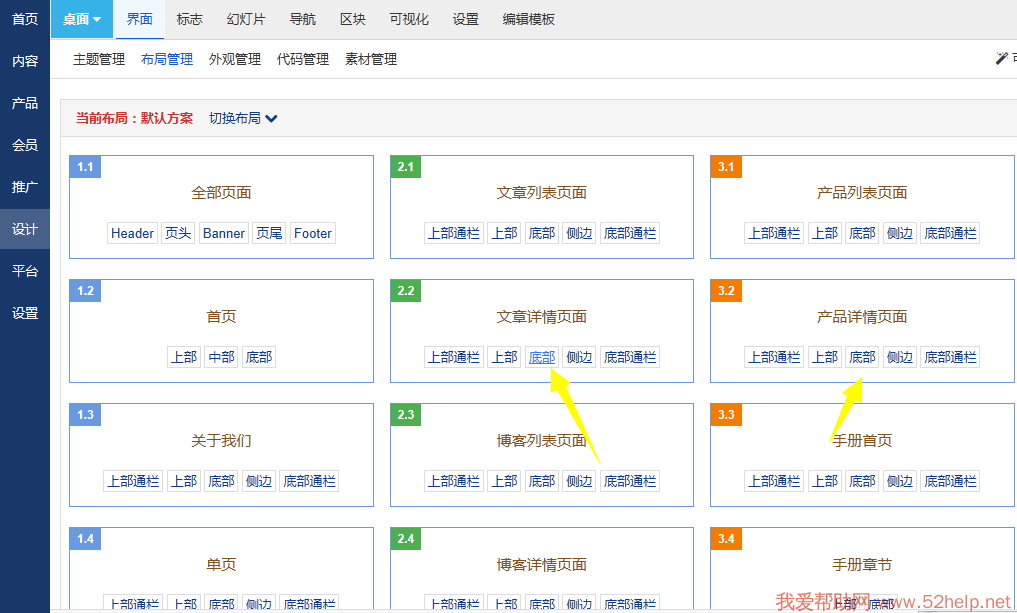Open the 桌面 dropdown menu
The height and width of the screenshot is (613, 1017).
tap(82, 20)
